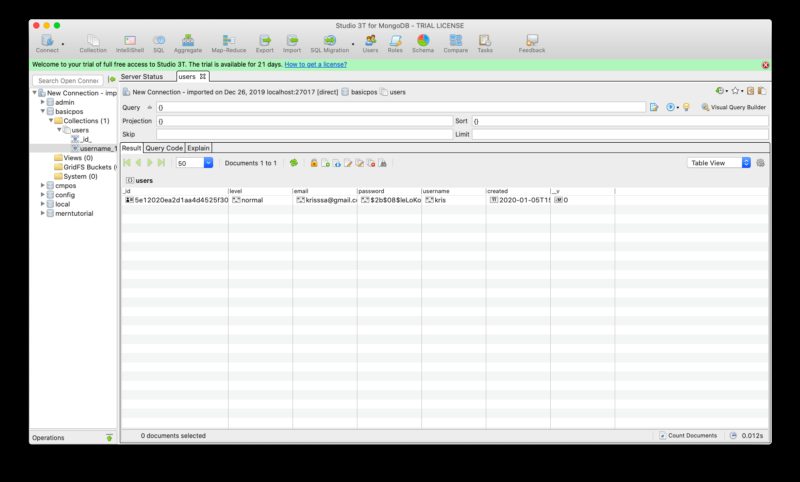The image size is (800, 482).
Task: Click the Sort input field
Action: pyautogui.click(x=620, y=121)
